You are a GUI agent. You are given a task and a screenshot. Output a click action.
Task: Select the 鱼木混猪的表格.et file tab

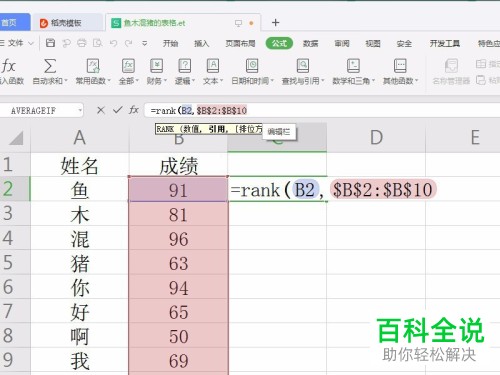click(x=183, y=23)
